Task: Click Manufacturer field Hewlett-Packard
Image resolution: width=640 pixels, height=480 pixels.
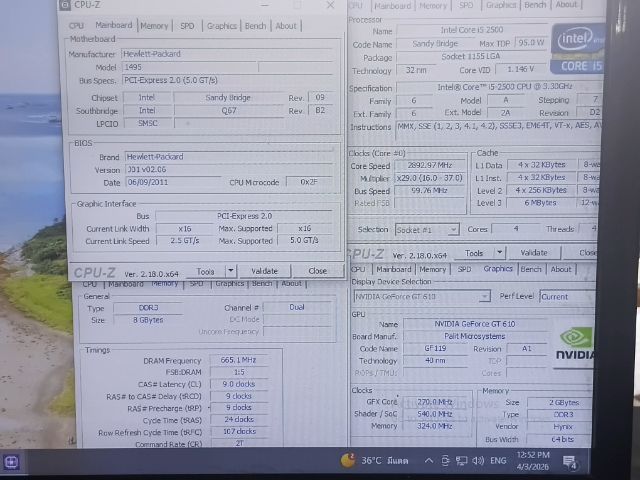Action: [x=227, y=54]
